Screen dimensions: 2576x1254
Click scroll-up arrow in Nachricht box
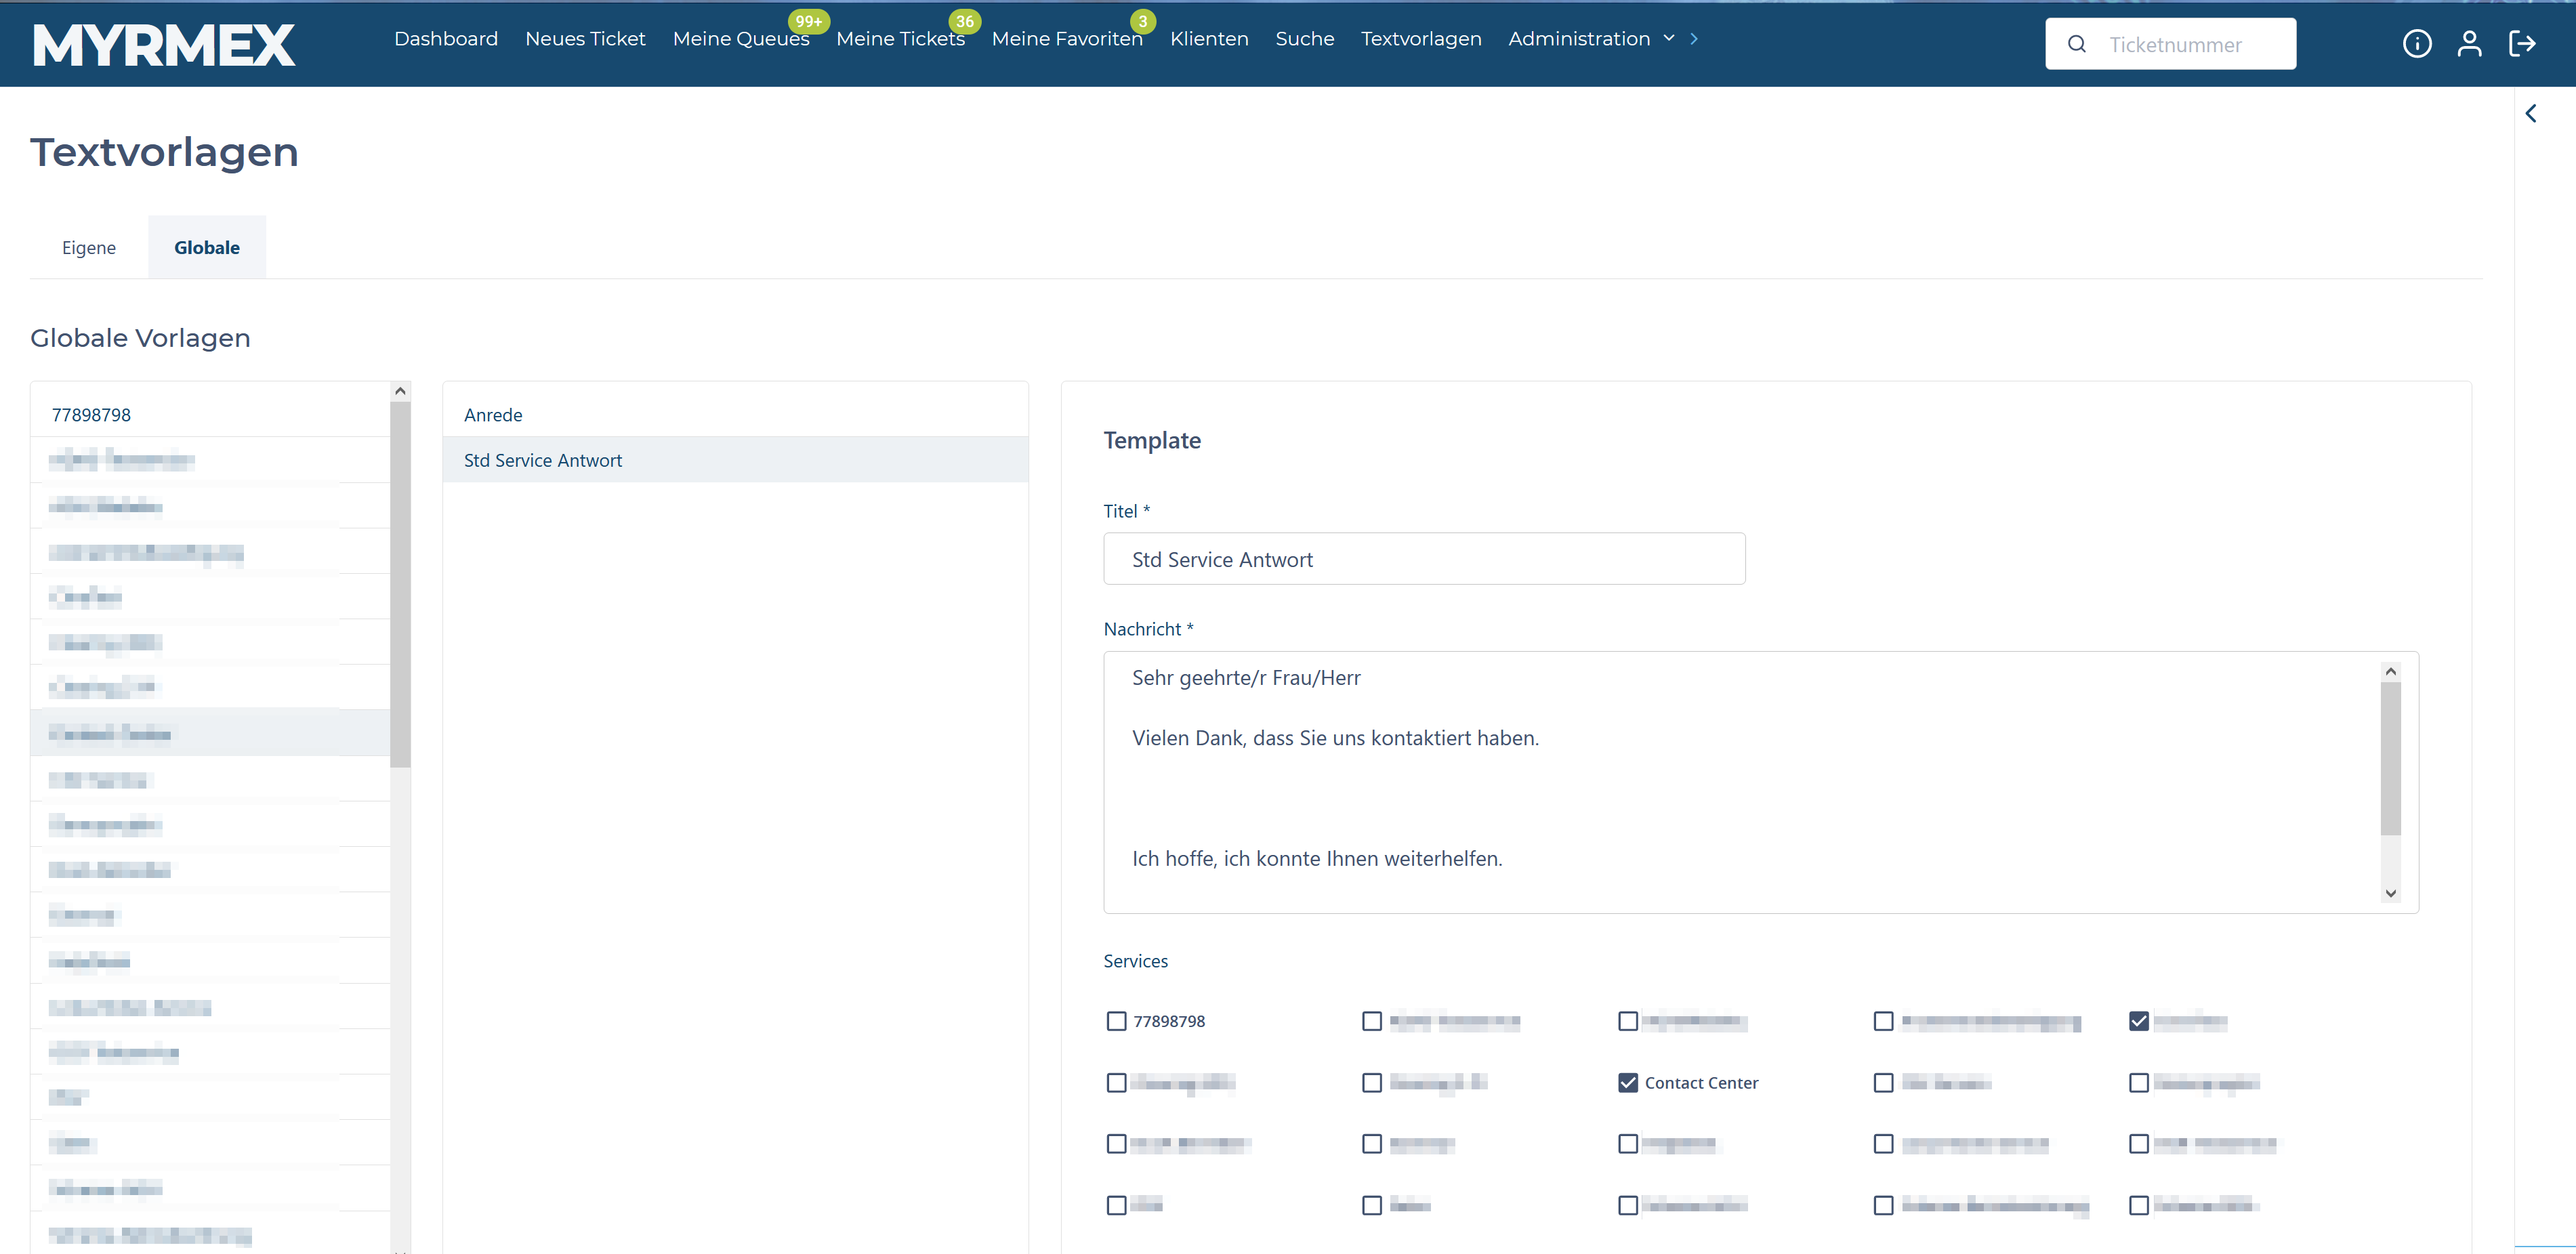(x=2390, y=671)
